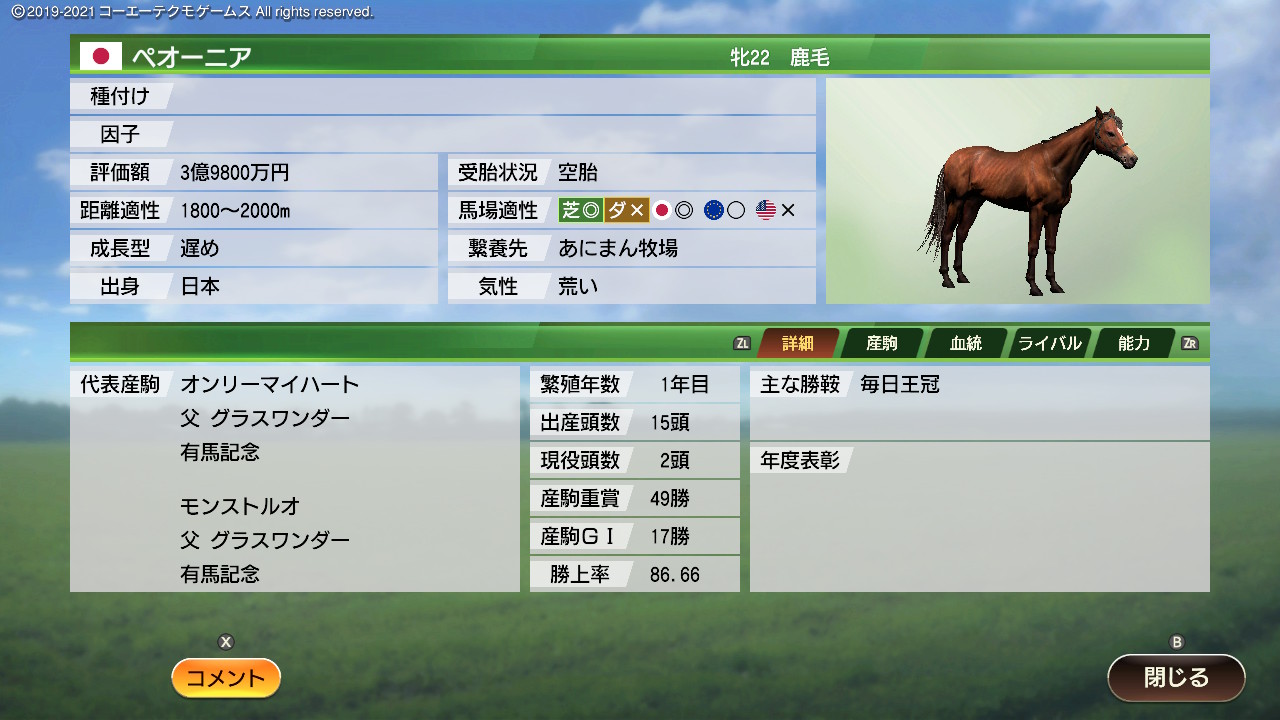Click the 馬場適性 label

click(498, 210)
